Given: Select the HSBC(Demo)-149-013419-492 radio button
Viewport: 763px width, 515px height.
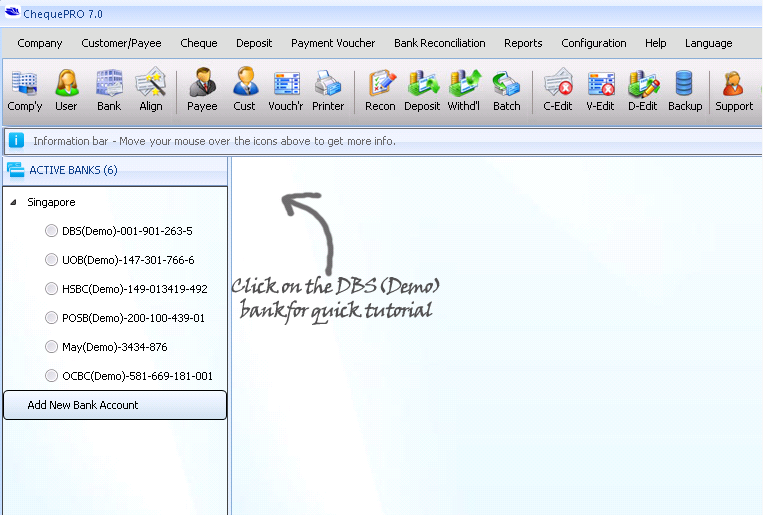Looking at the screenshot, I should click(x=51, y=289).
